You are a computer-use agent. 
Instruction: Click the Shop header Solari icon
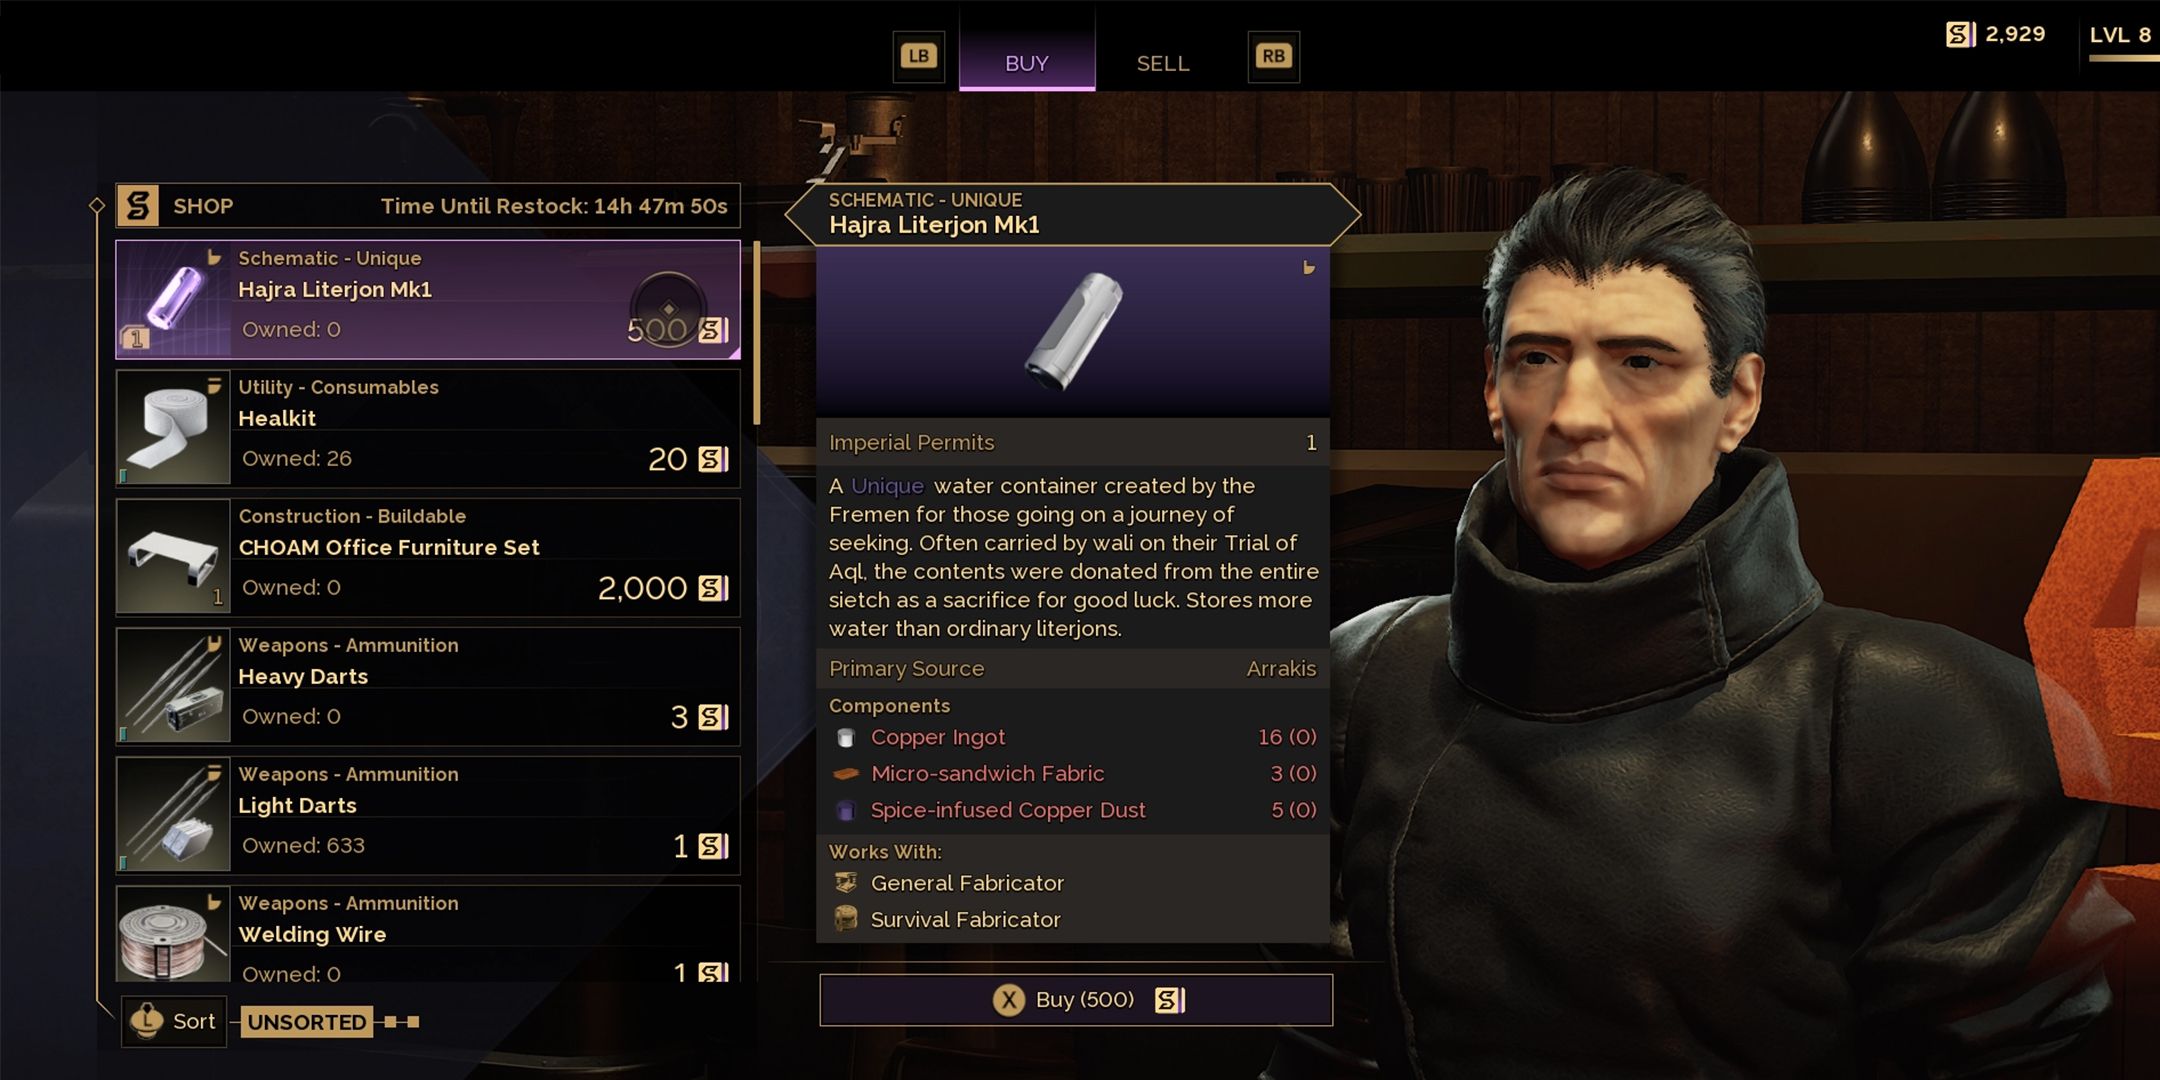tap(138, 206)
